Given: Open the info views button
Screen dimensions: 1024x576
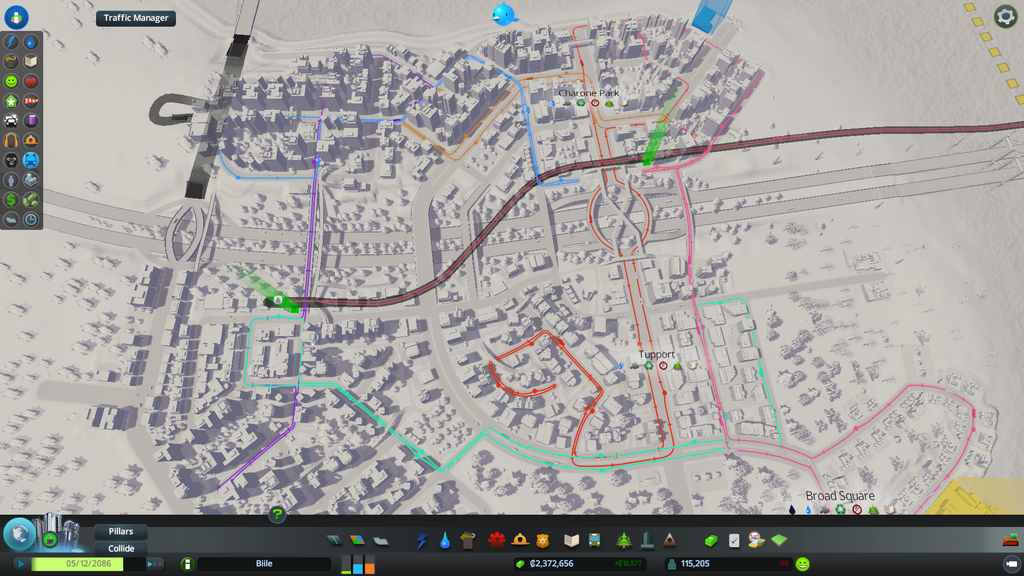Looking at the screenshot, I should pyautogui.click(x=16, y=17).
